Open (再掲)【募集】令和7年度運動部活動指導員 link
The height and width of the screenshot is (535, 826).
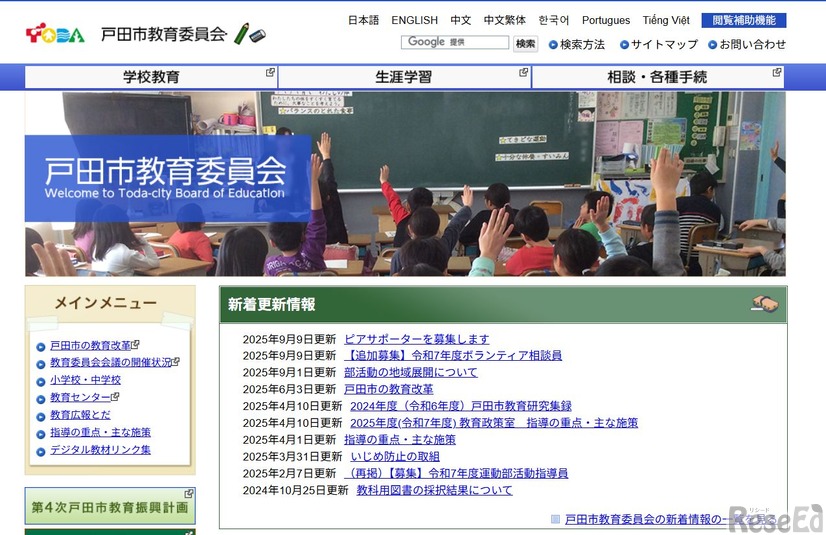coord(456,473)
